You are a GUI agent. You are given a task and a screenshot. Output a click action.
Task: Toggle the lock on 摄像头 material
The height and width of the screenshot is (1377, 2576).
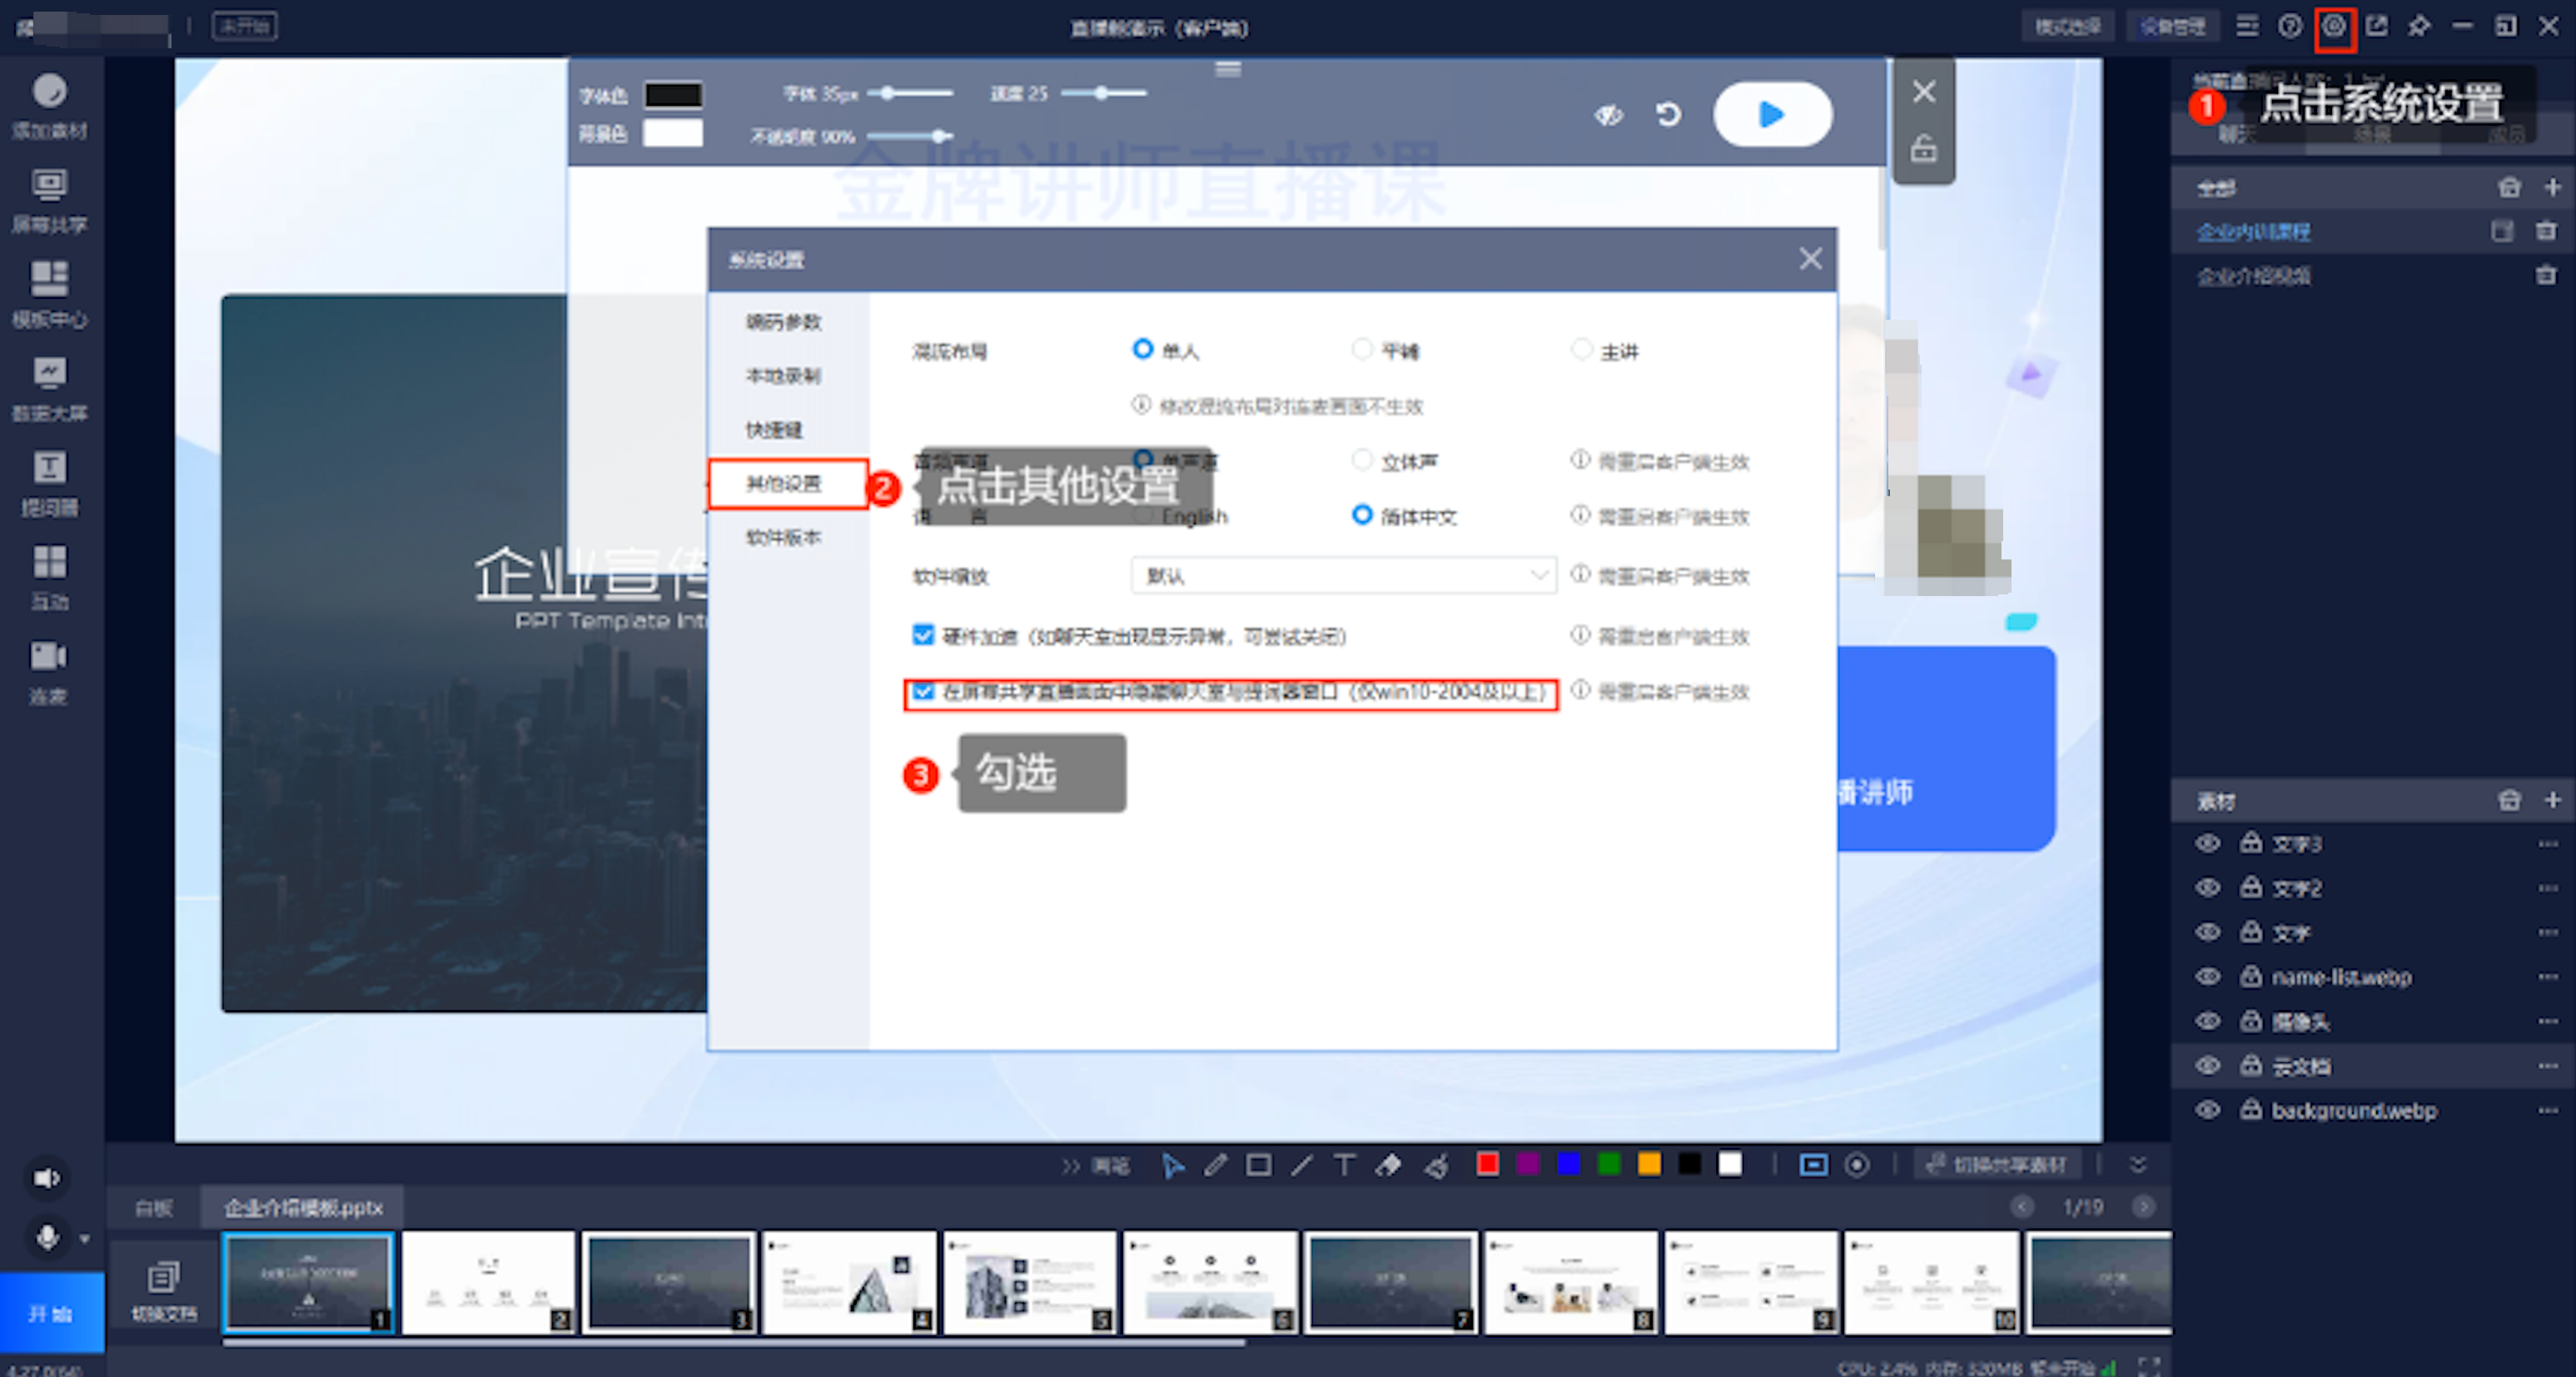(x=2251, y=1020)
